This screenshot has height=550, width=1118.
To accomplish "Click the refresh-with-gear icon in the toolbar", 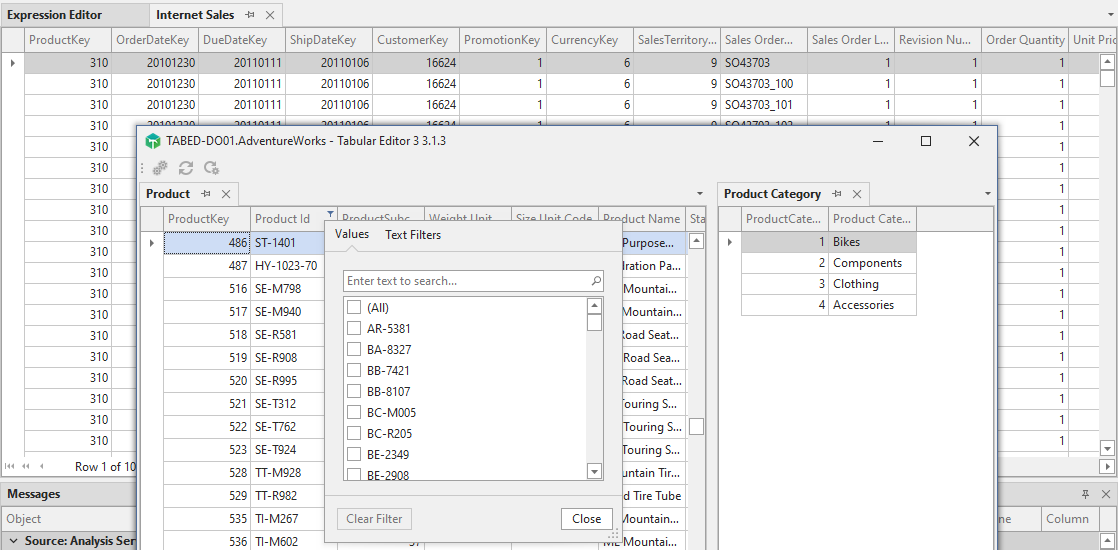I will click(211, 168).
